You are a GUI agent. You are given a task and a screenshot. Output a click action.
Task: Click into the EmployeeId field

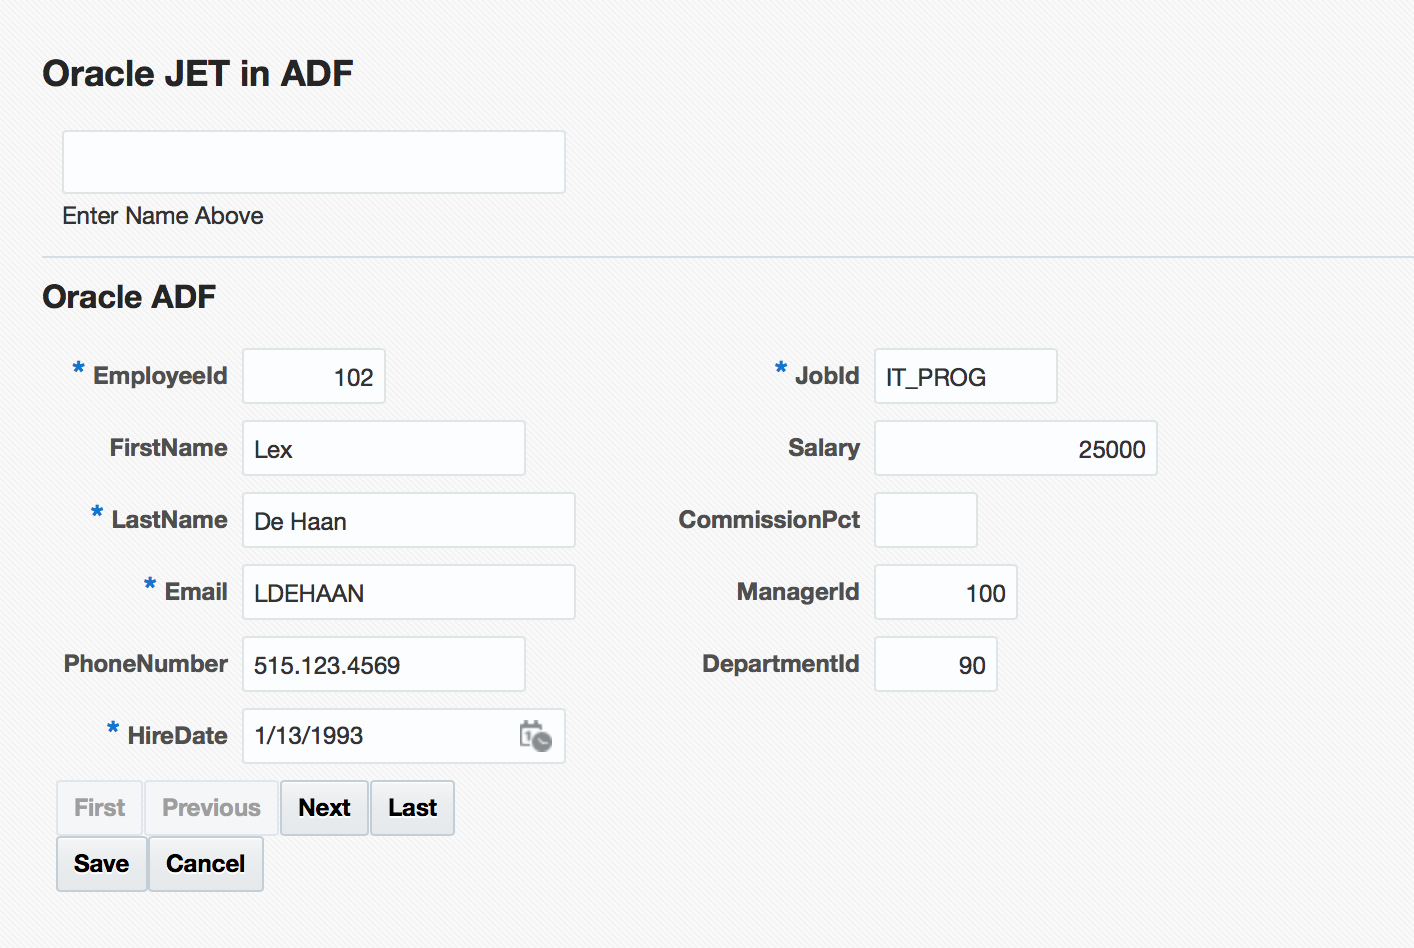pyautogui.click(x=313, y=377)
